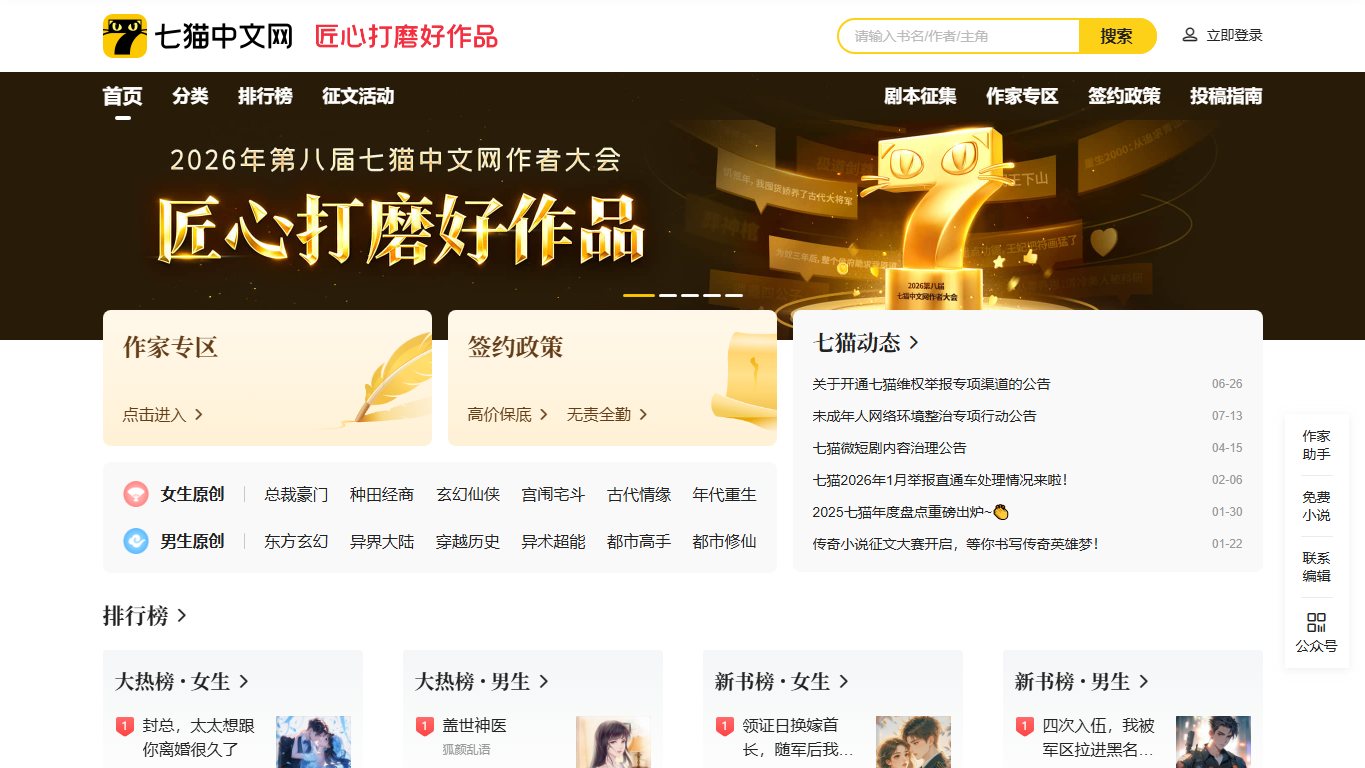Click 立即登录 link
The image size is (1365, 768).
[x=1234, y=35]
